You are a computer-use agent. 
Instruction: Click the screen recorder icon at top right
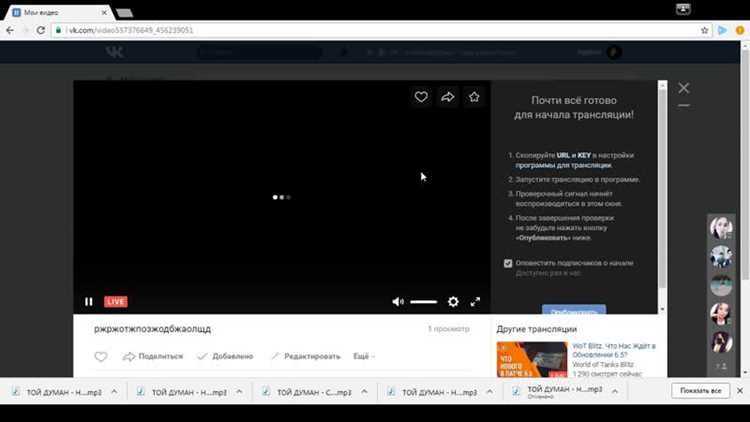click(x=683, y=9)
